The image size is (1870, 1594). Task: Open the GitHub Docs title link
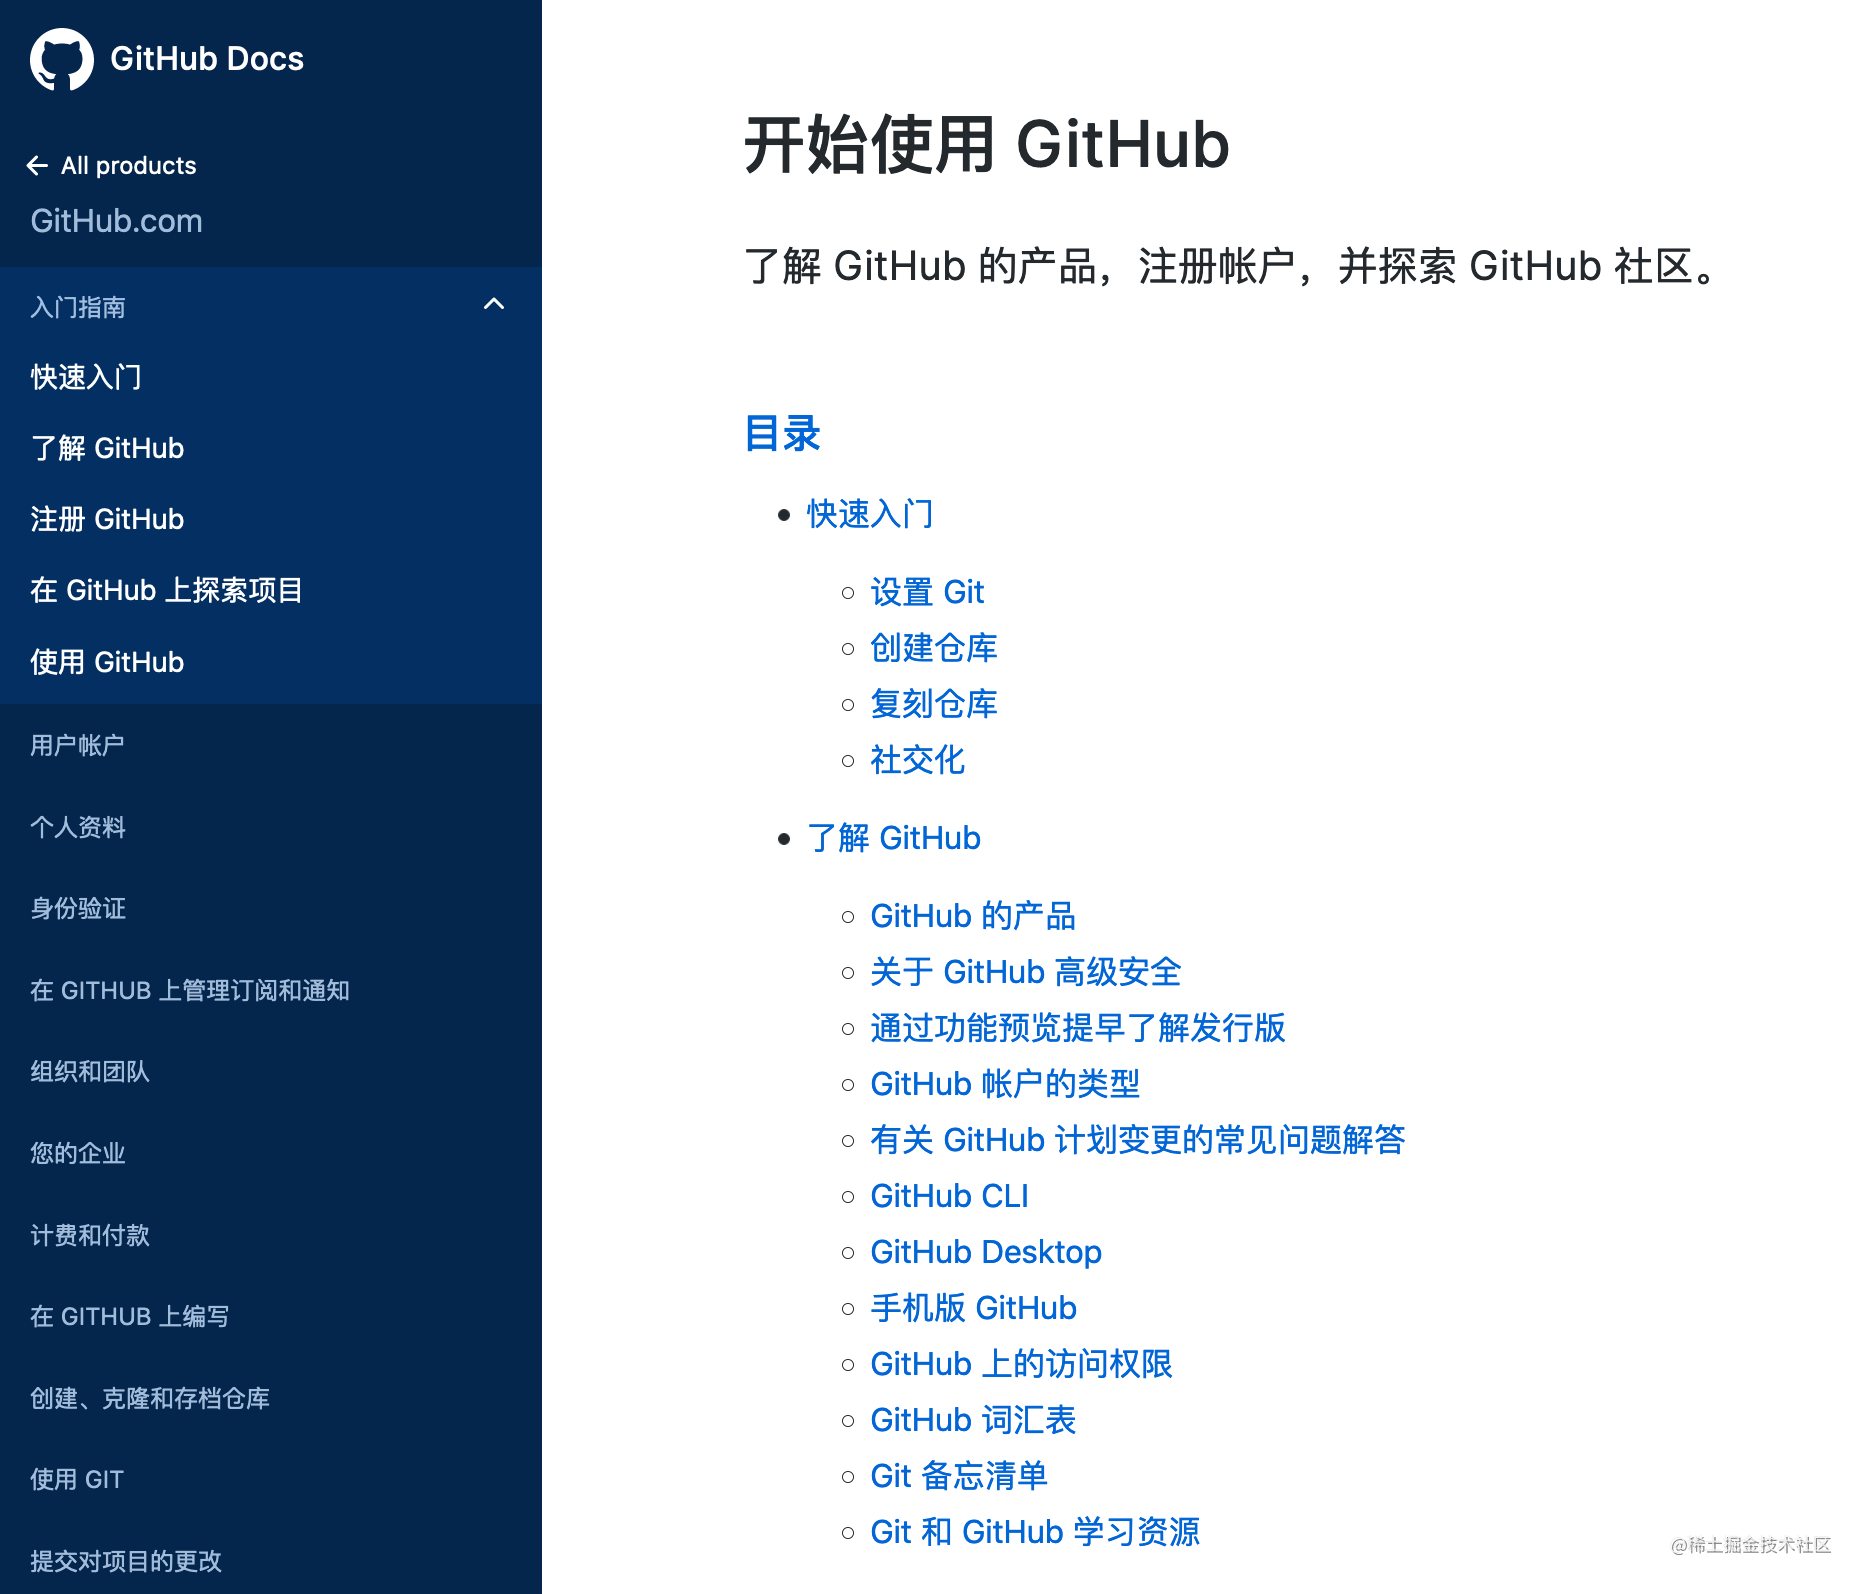click(207, 59)
